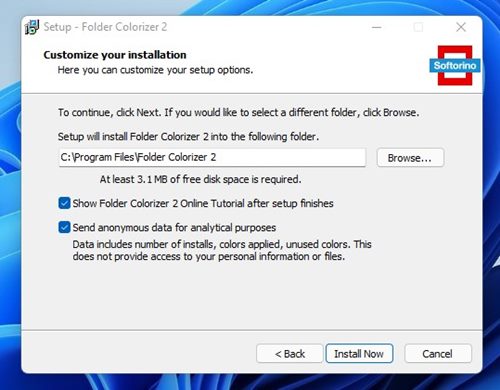The height and width of the screenshot is (390, 500).
Task: Click the Softorino logo
Action: click(x=455, y=66)
